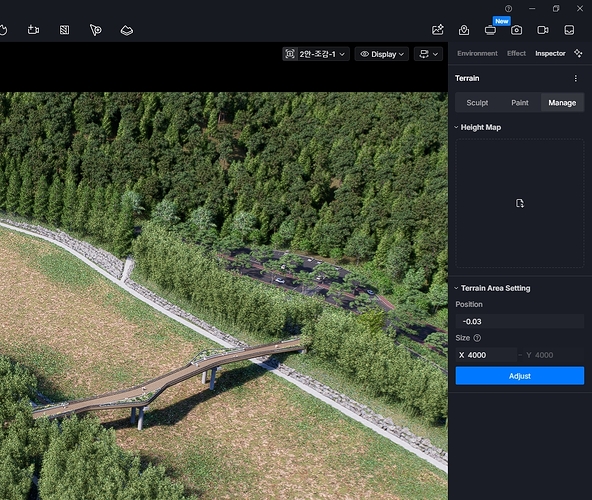Click the render queue tray icon
This screenshot has width=592, height=500.
click(569, 30)
